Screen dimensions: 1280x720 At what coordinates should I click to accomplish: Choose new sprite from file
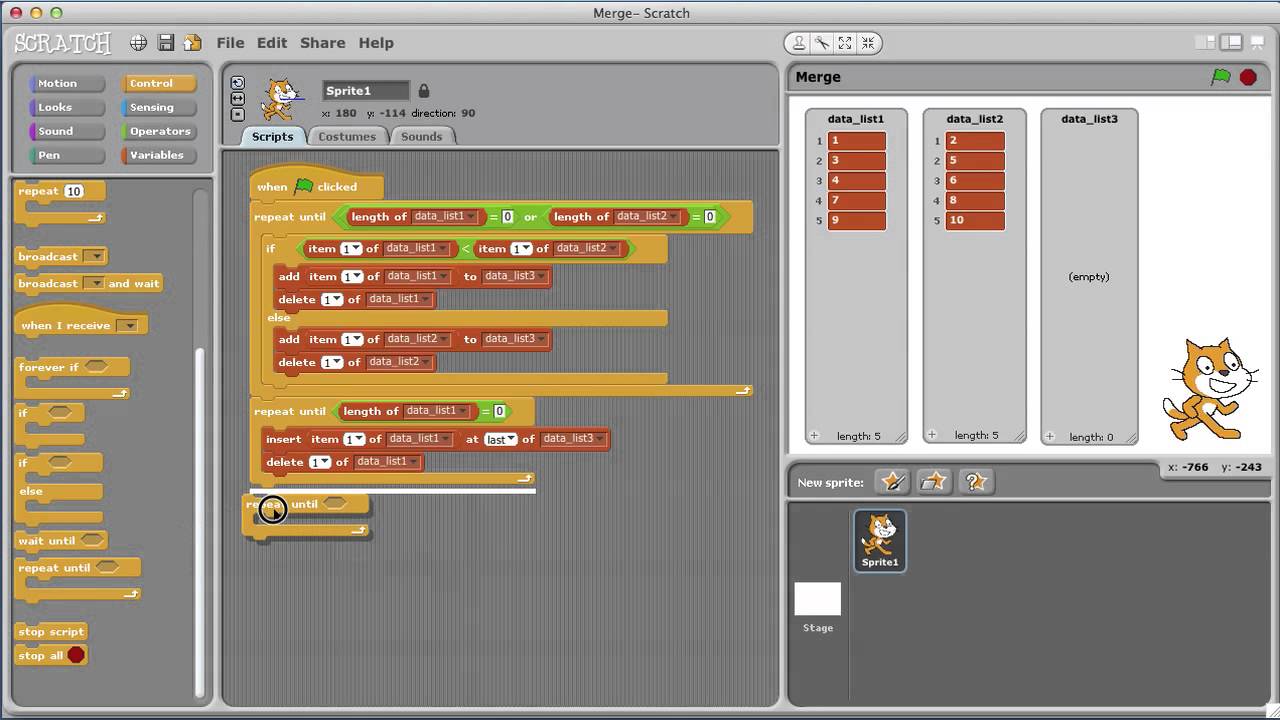(x=934, y=482)
